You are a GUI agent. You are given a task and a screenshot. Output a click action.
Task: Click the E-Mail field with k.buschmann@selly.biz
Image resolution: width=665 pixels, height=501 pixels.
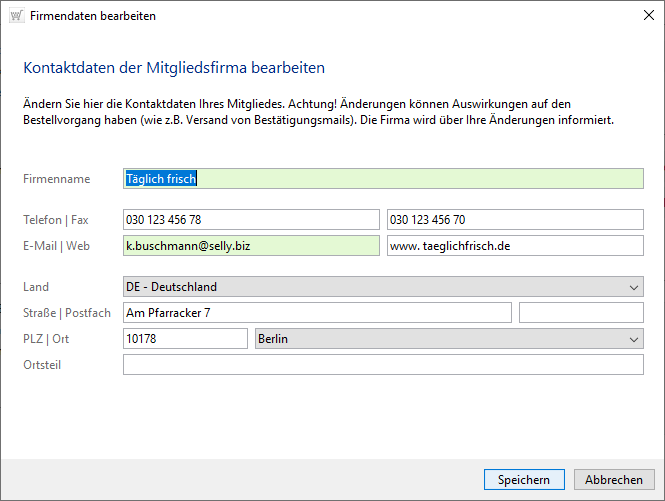click(x=251, y=246)
